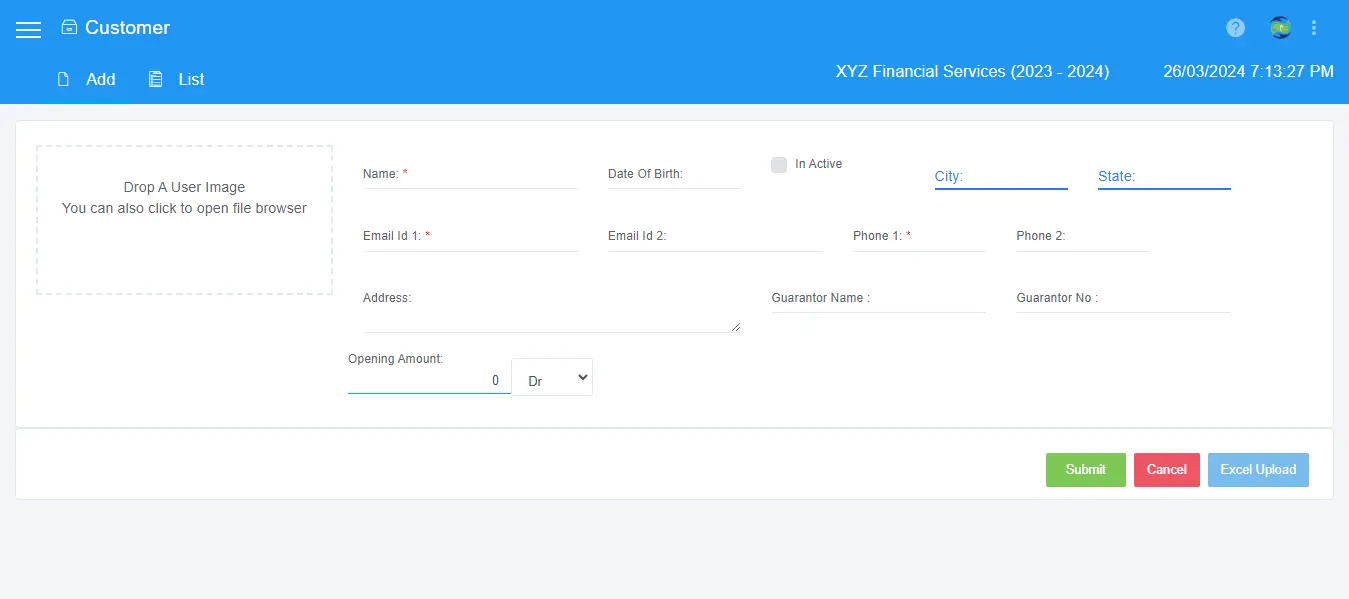This screenshot has height=599, width=1349.
Task: Open the hamburger navigation menu
Action: [28, 29]
